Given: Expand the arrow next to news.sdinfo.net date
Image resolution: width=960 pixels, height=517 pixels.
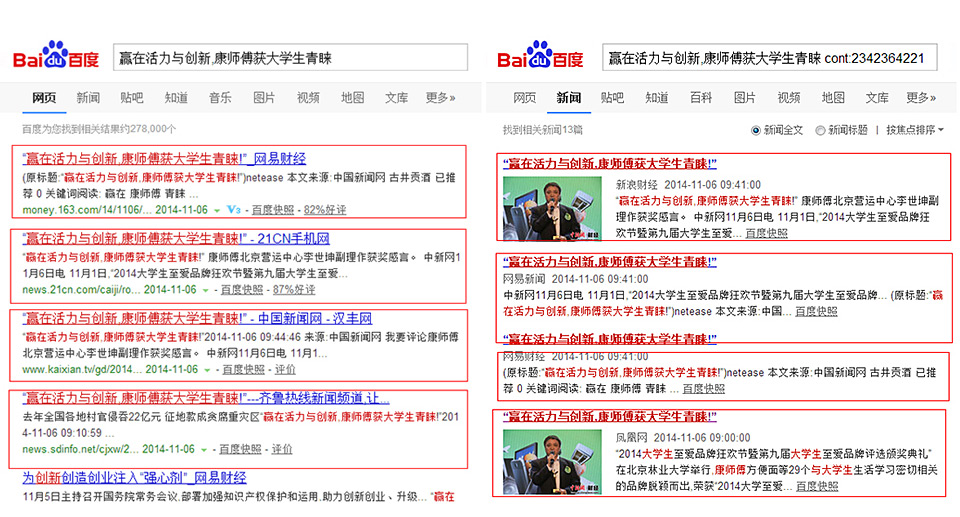Looking at the screenshot, I should pyautogui.click(x=204, y=450).
